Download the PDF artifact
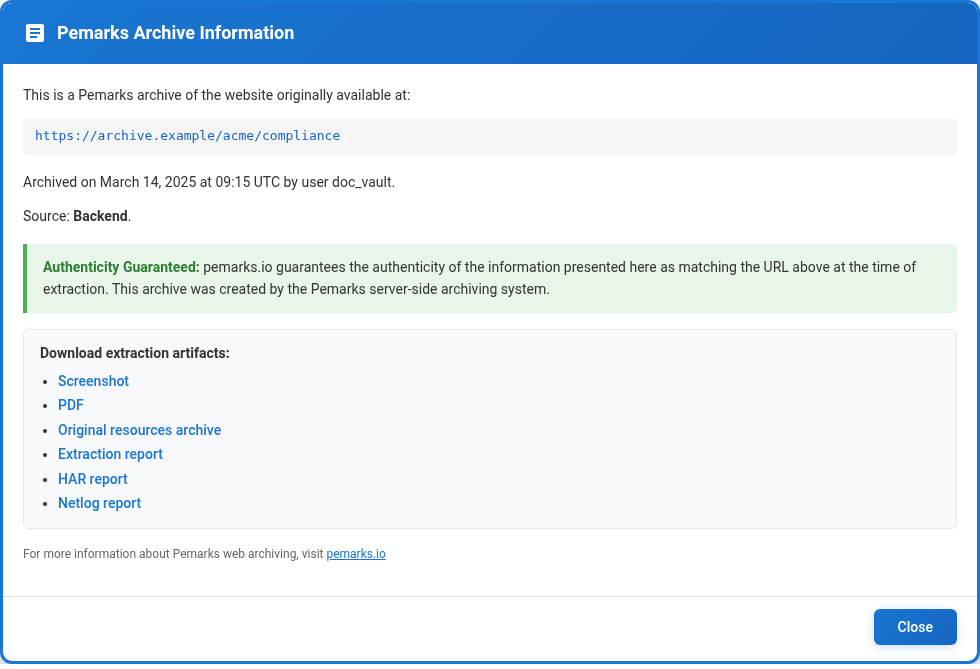The height and width of the screenshot is (669, 980). coord(71,405)
